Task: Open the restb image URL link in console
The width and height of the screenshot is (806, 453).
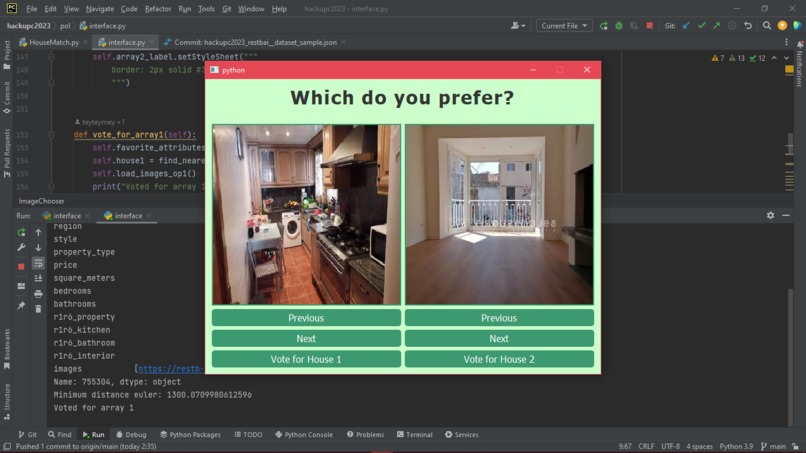Action: [x=171, y=369]
